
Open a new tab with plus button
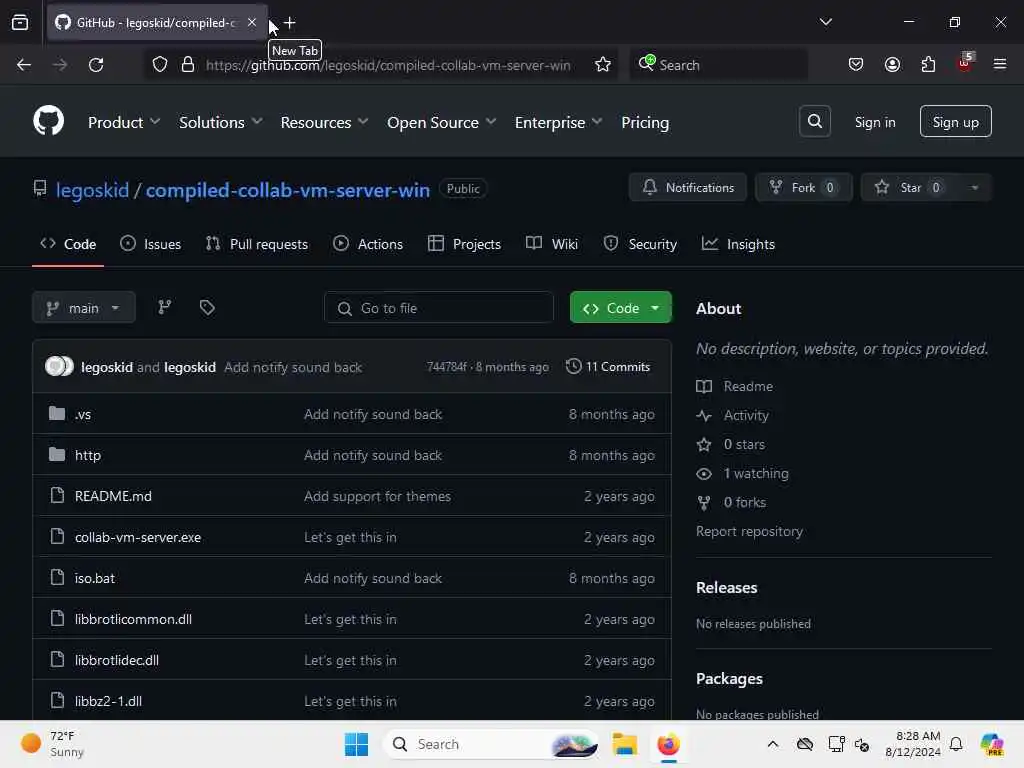(x=289, y=23)
